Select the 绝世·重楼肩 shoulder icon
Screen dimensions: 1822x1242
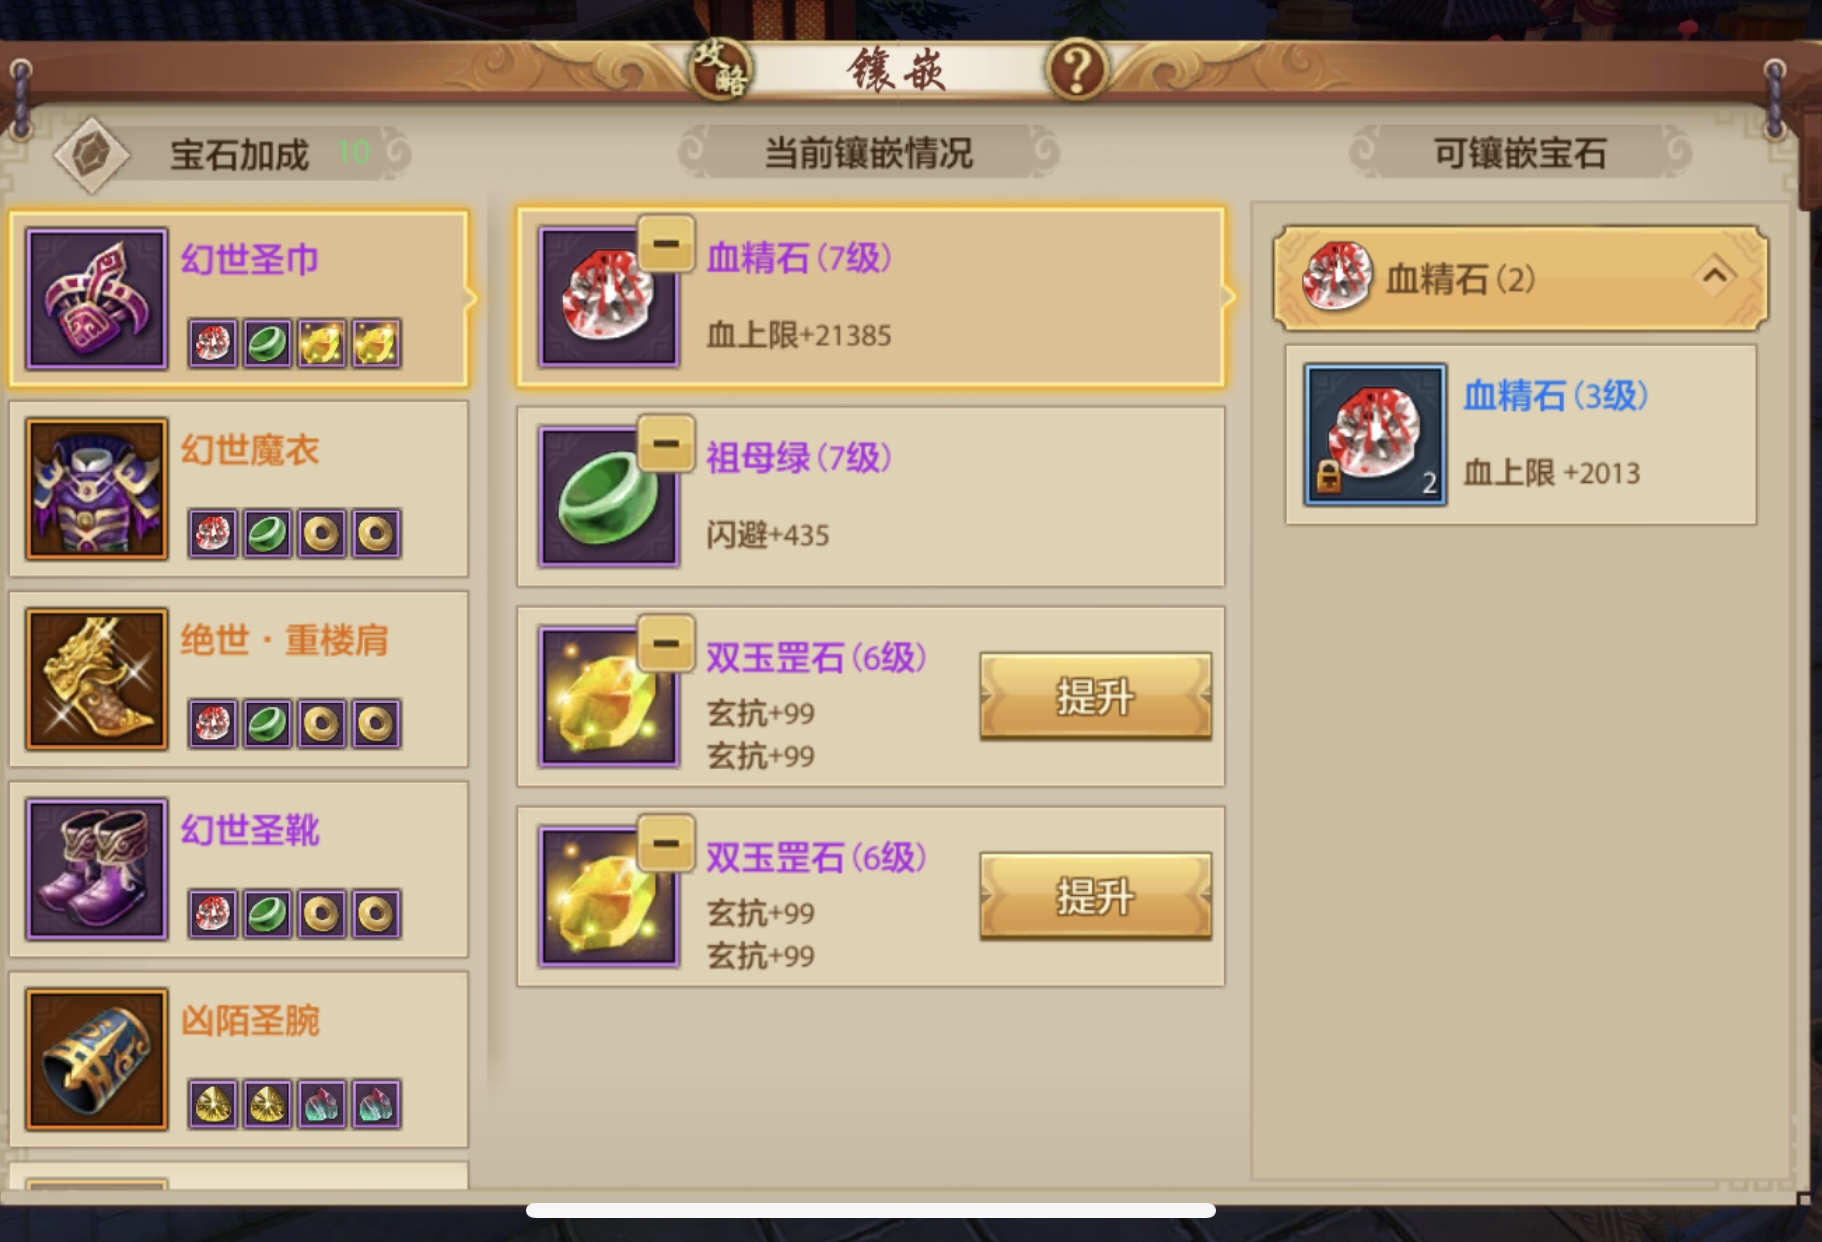[x=97, y=678]
